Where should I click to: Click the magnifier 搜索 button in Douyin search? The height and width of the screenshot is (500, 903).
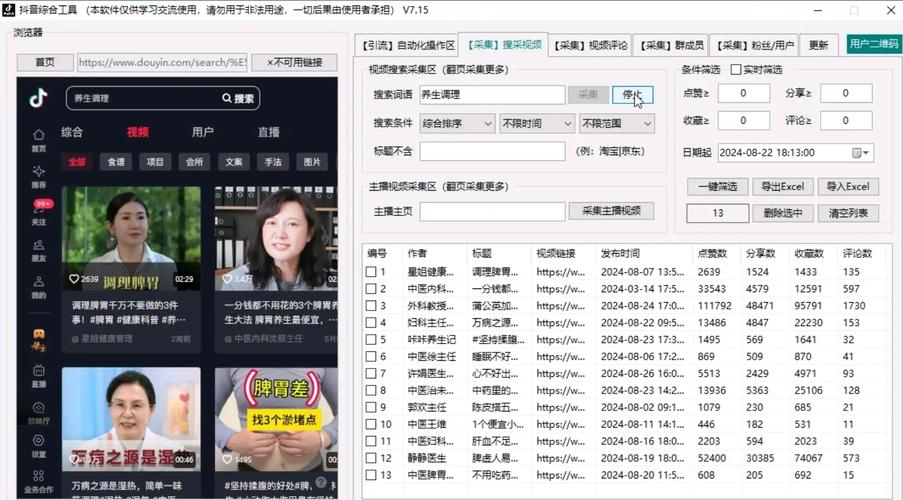[238, 99]
